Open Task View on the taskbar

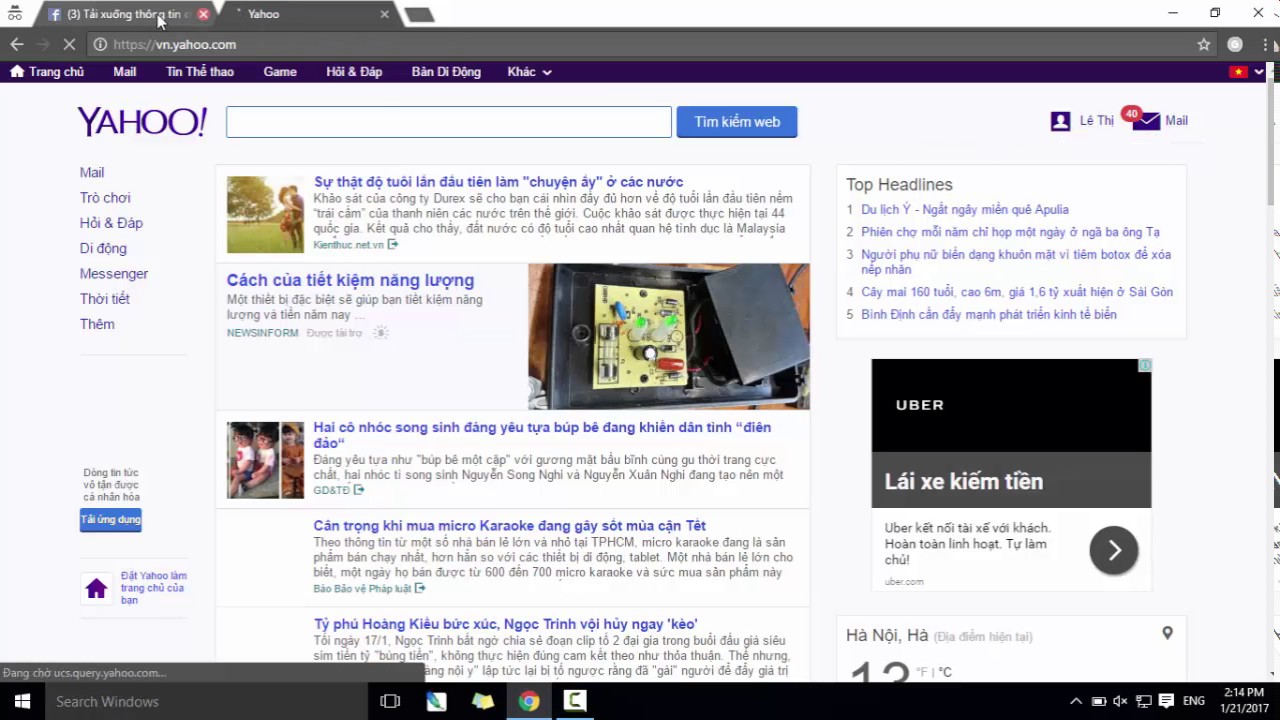point(390,701)
